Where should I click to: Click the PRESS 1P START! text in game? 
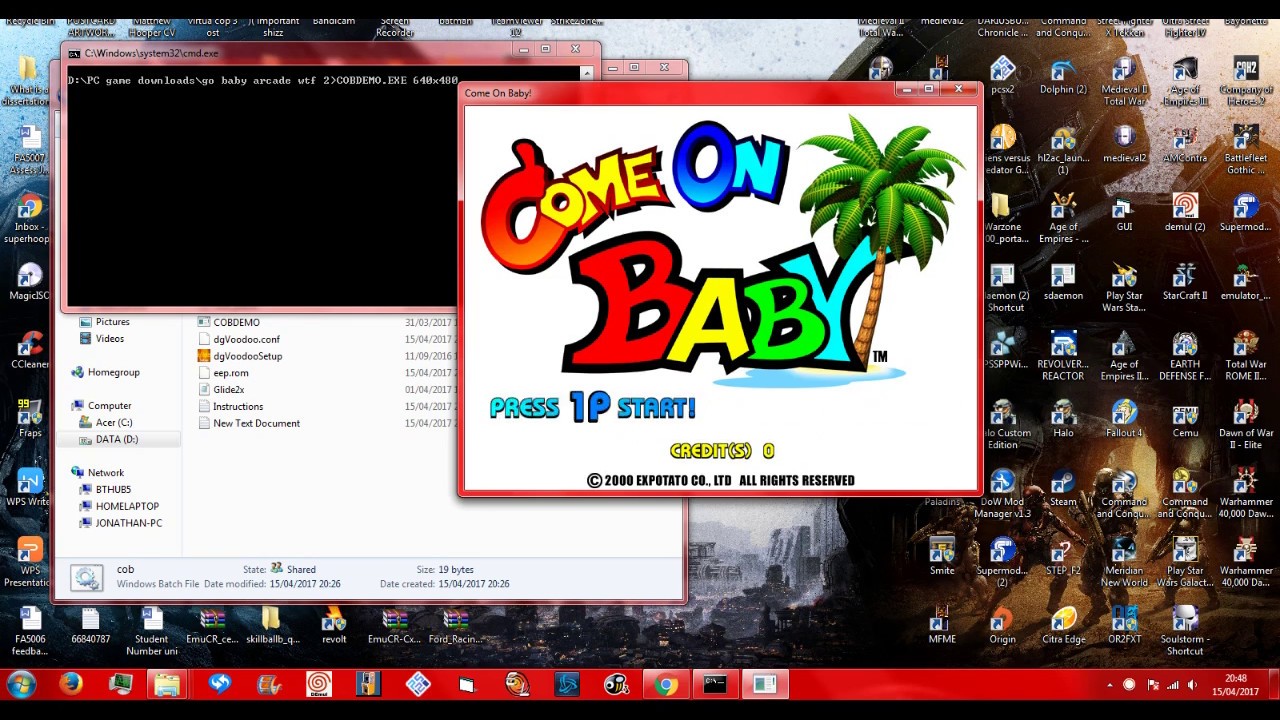592,407
